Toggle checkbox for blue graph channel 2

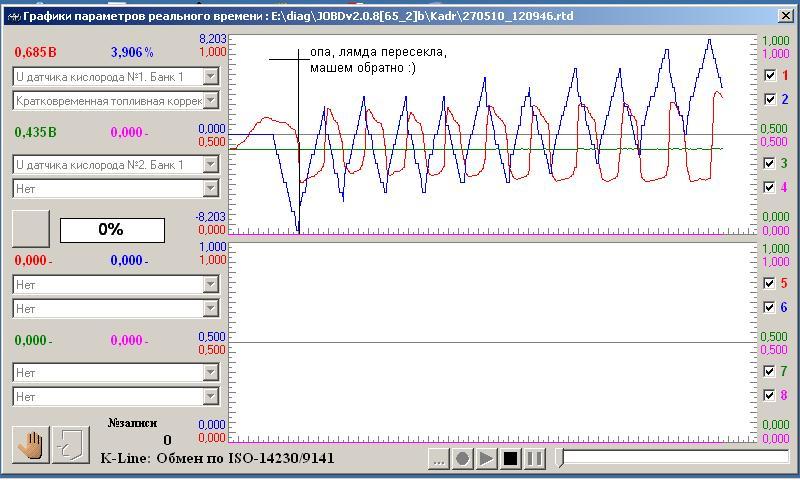769,99
